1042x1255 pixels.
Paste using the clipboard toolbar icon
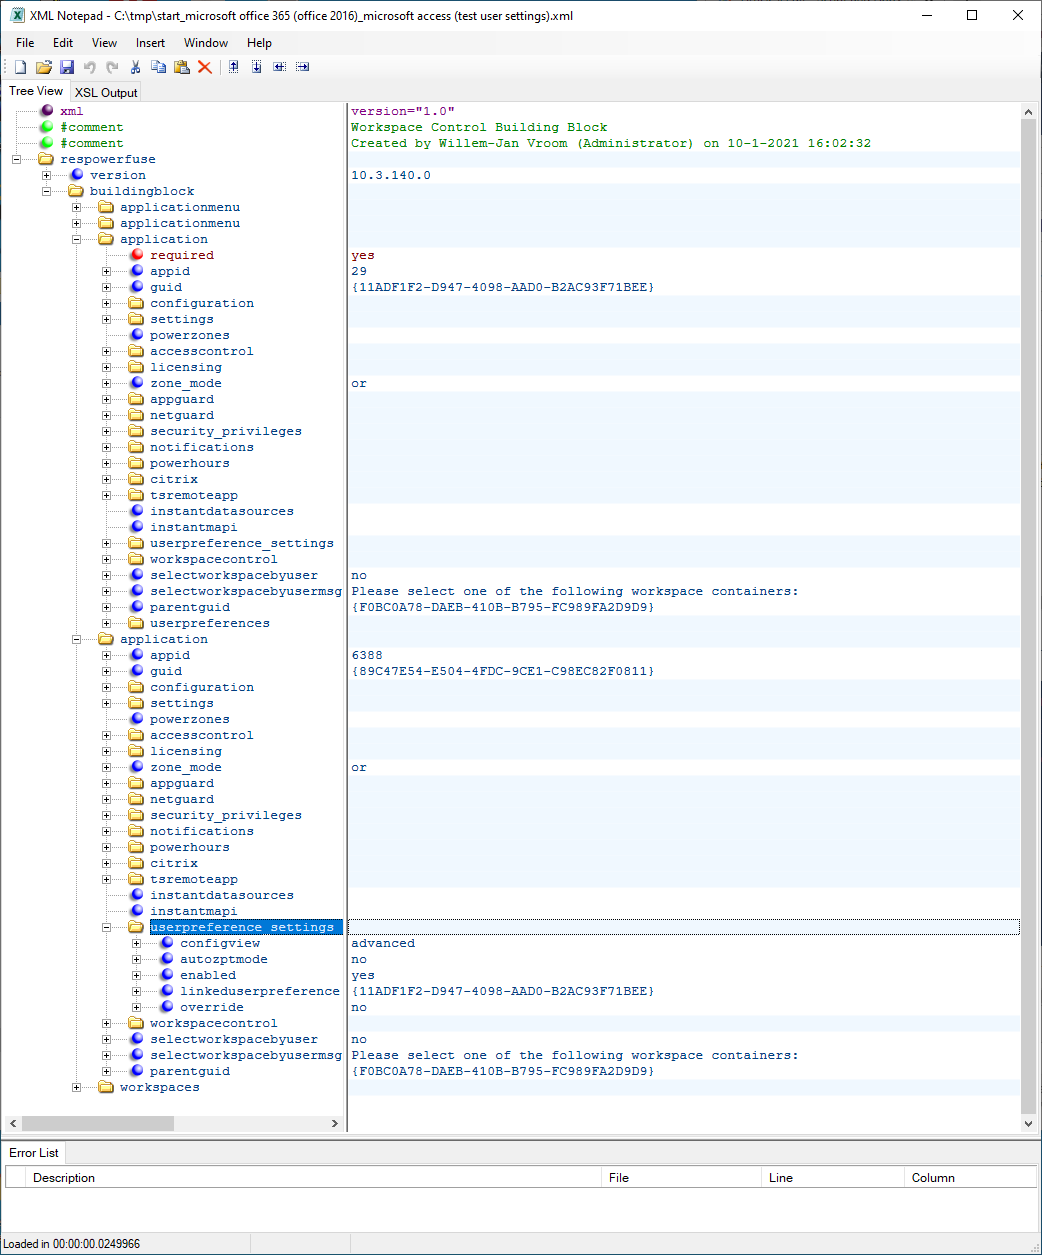pyautogui.click(x=181, y=67)
